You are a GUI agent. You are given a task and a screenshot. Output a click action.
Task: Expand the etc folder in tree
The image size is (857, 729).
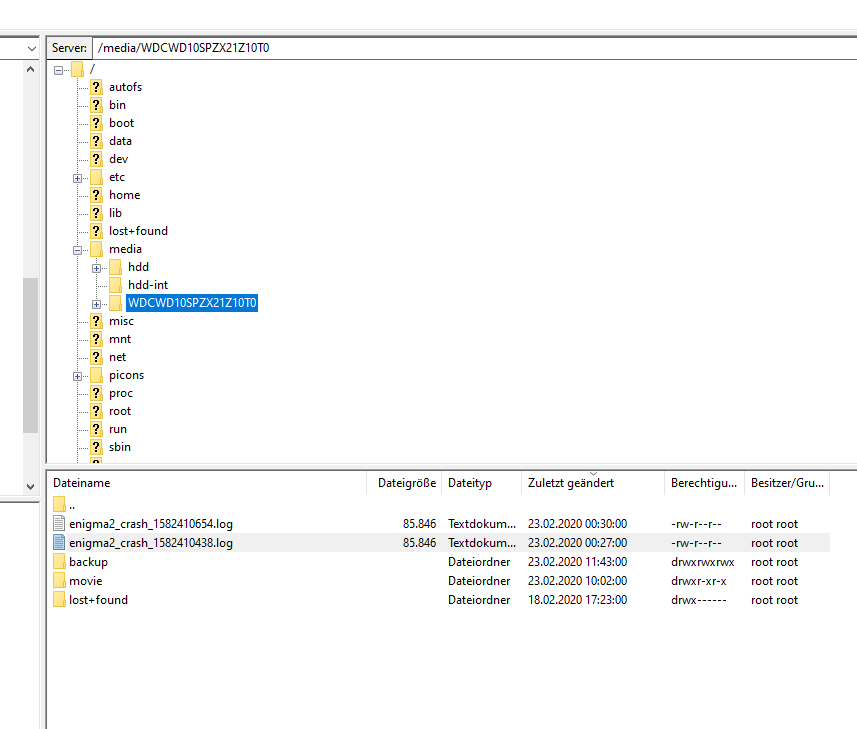coord(78,177)
